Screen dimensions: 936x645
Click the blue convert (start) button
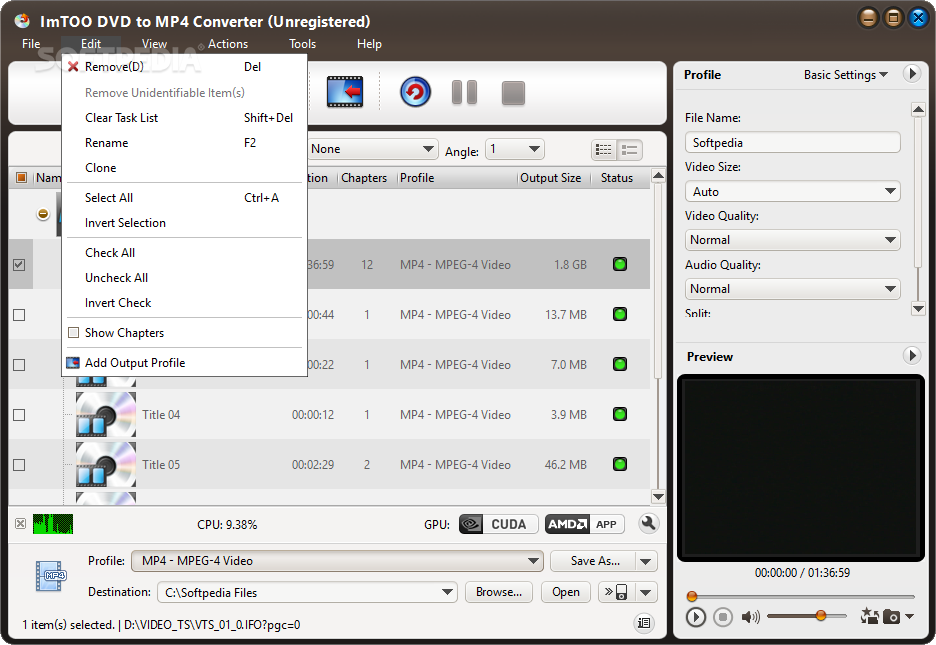[x=415, y=92]
